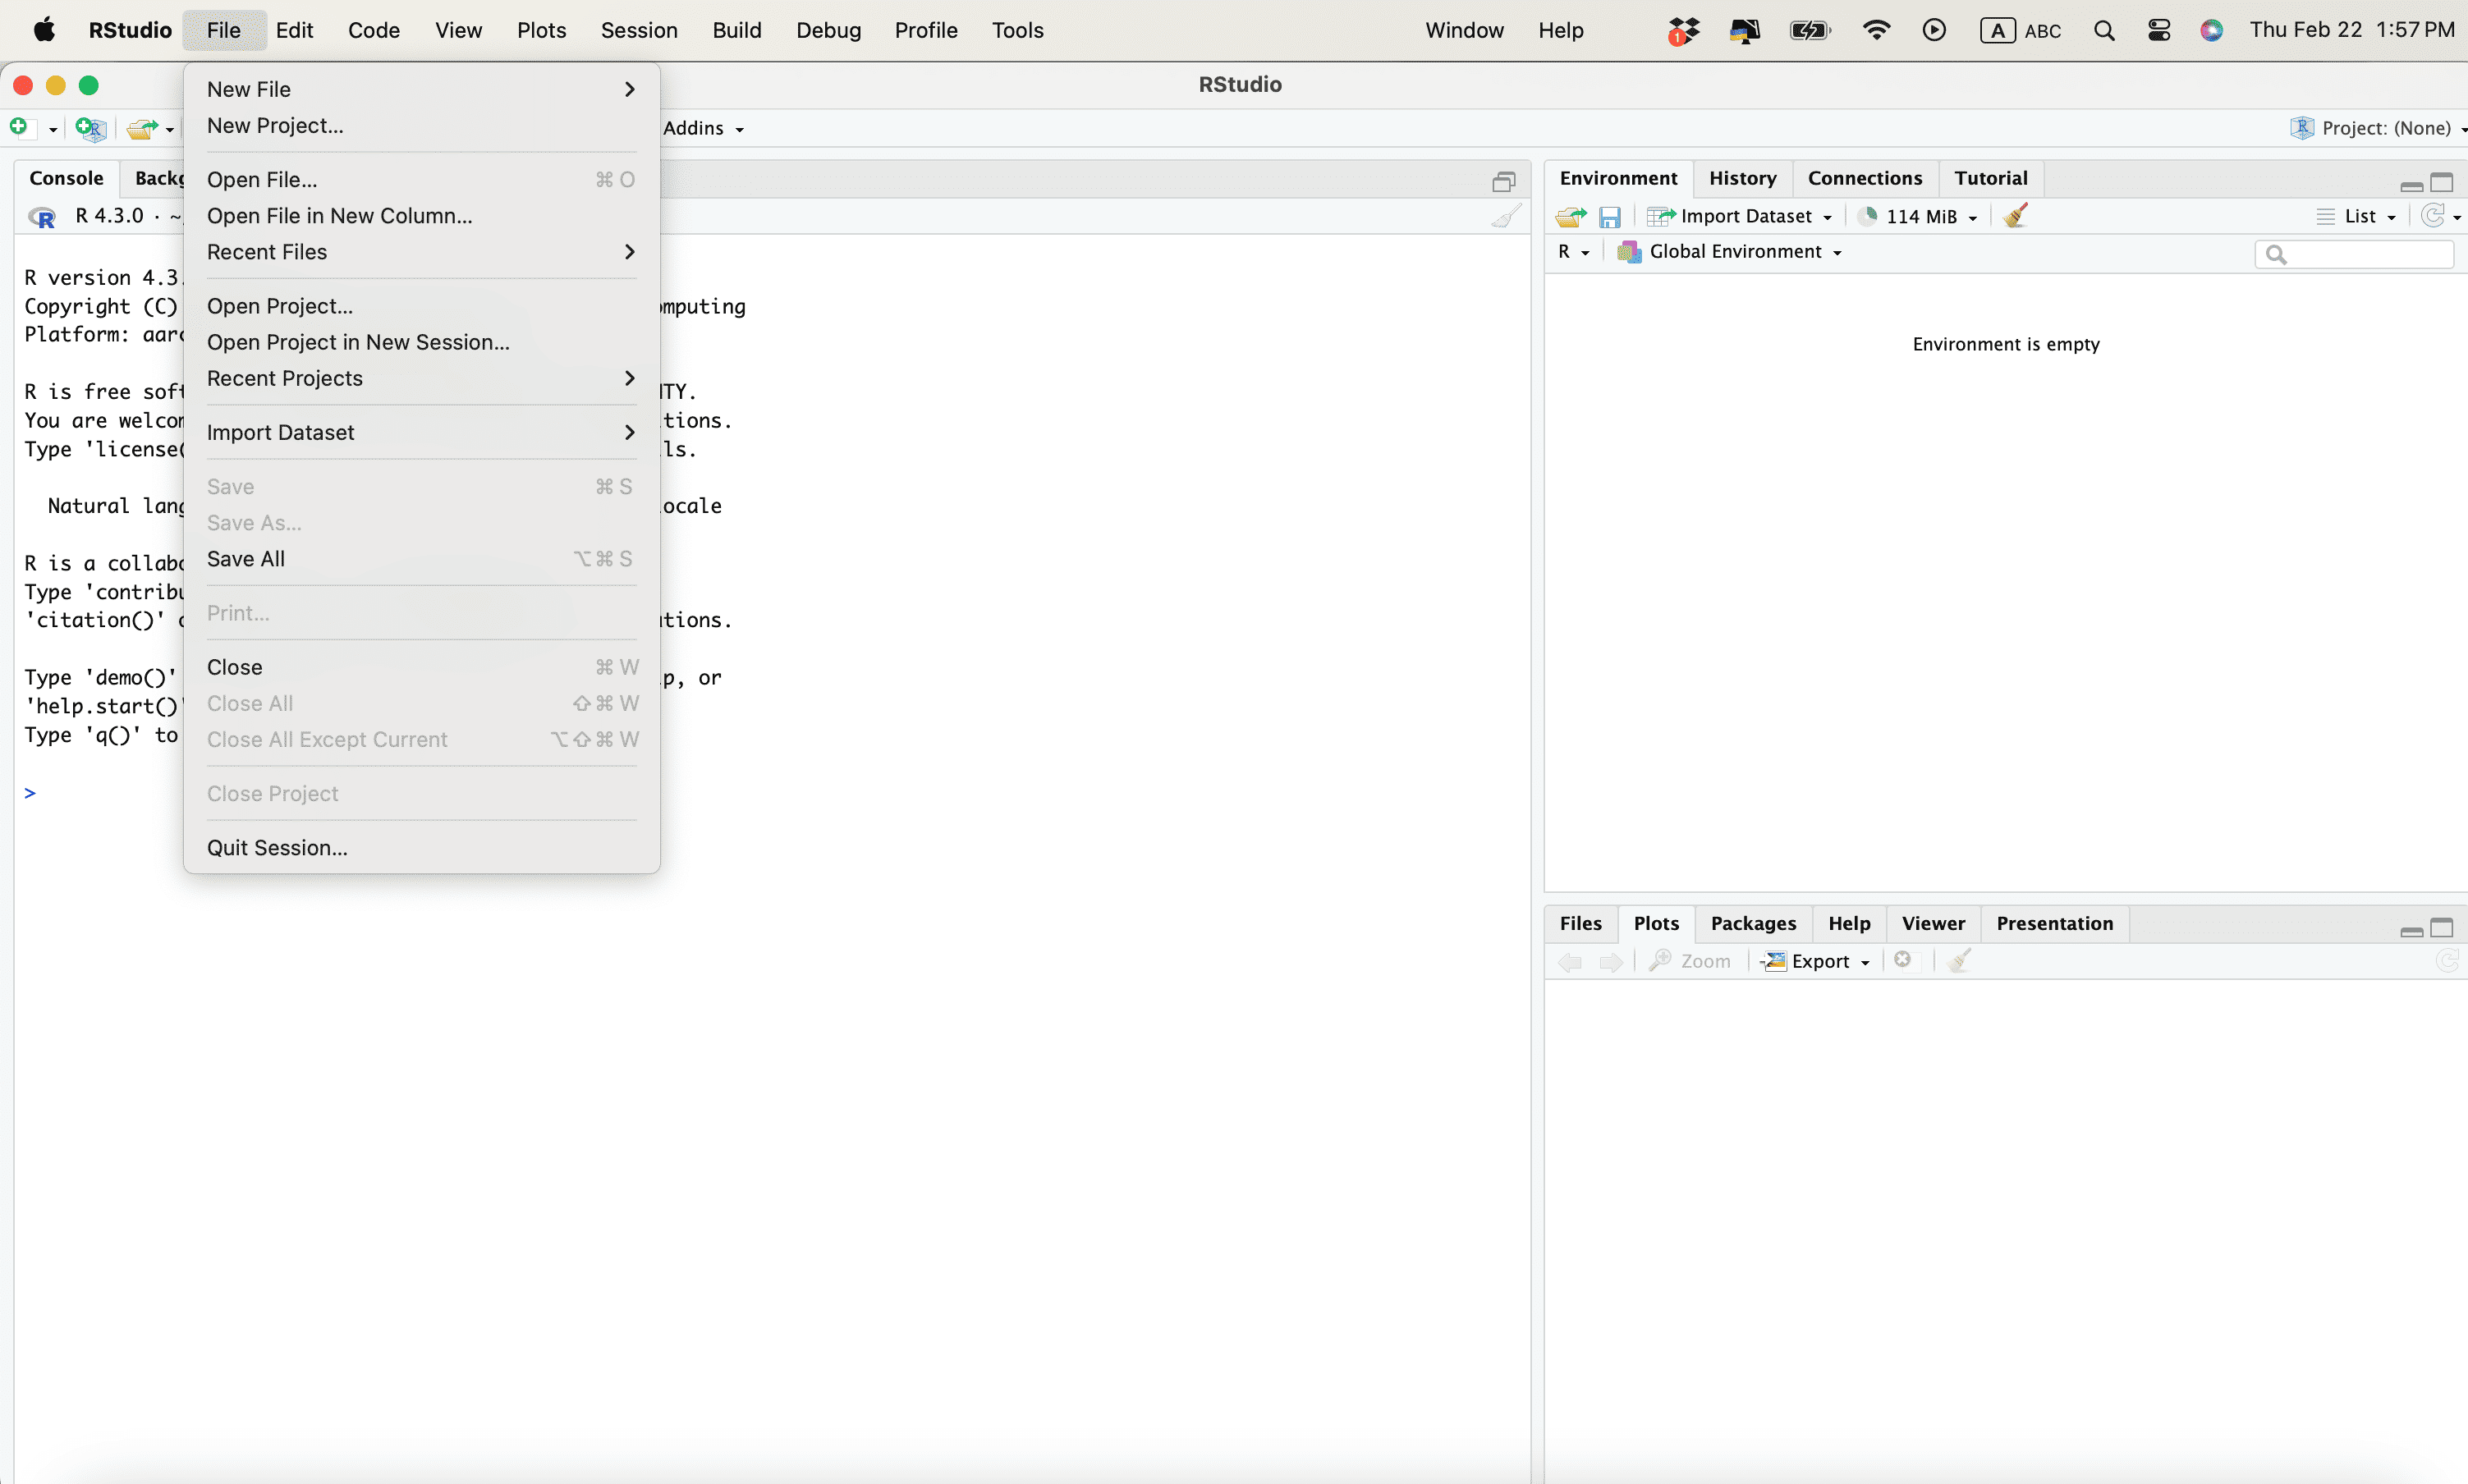
Task: Click the broom icon to clear the environment
Action: (x=2015, y=216)
